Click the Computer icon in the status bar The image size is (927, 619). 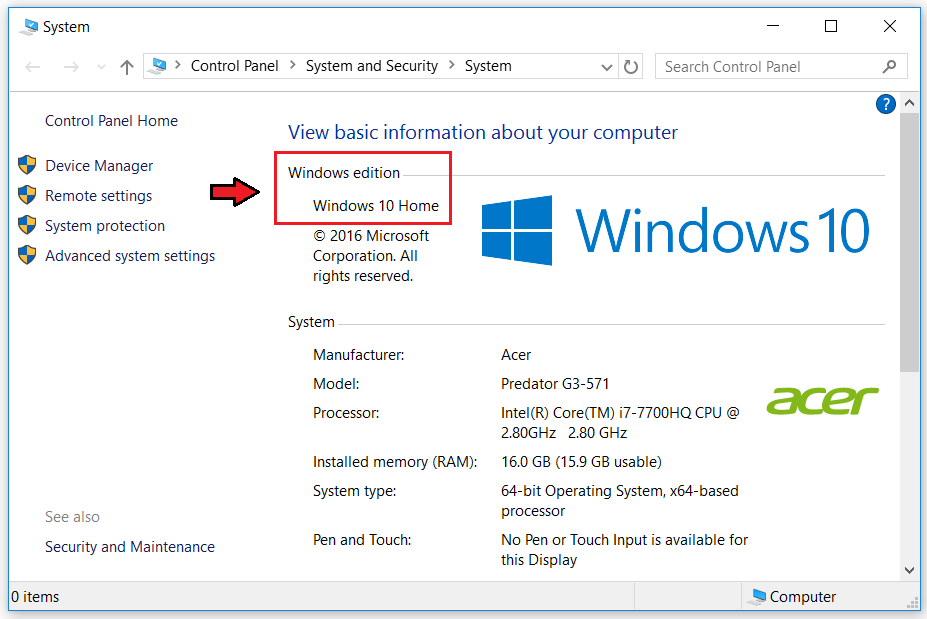756,596
